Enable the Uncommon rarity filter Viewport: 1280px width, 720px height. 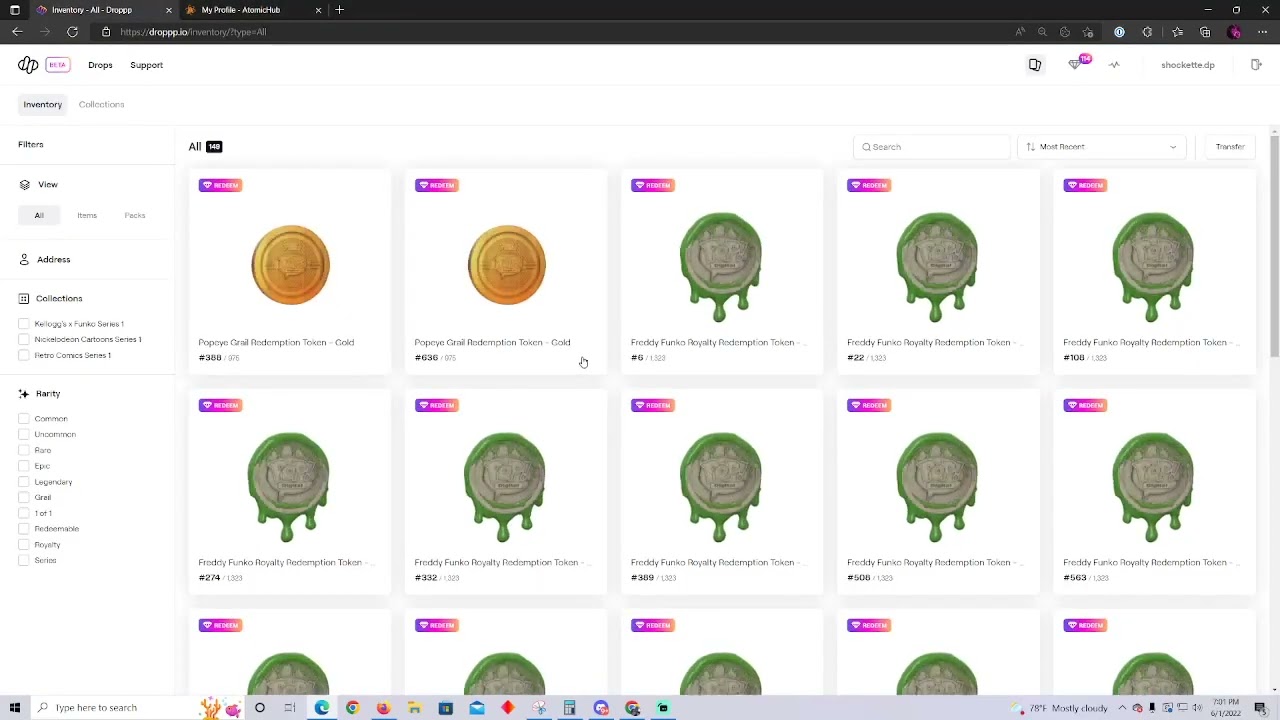24,435
